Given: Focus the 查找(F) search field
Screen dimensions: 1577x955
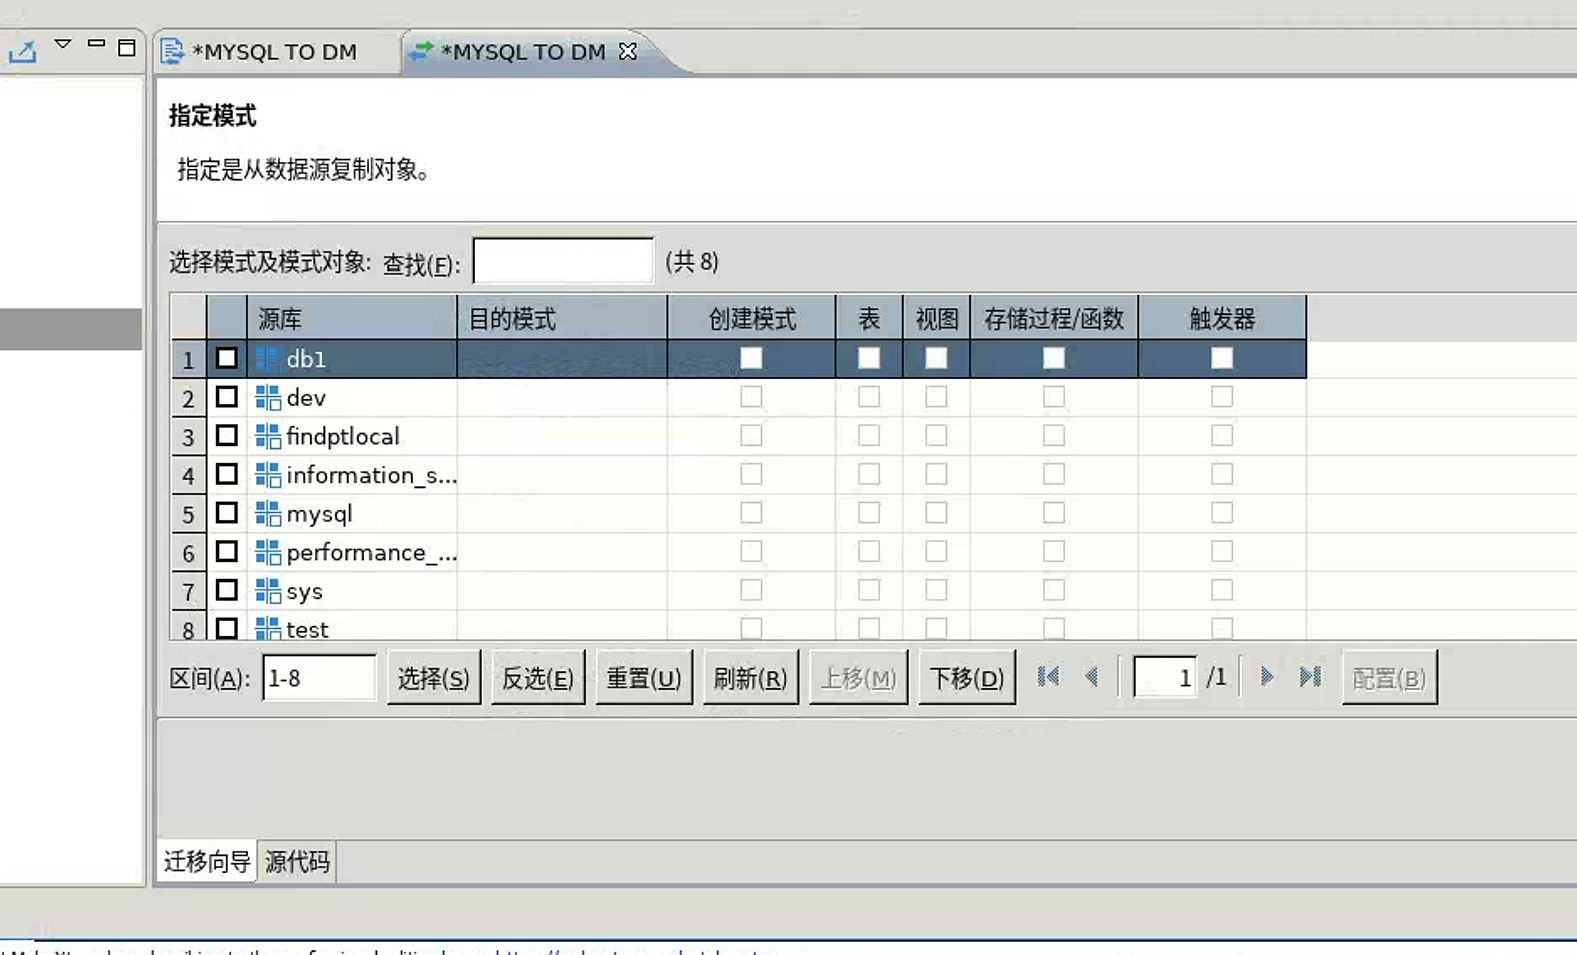Looking at the screenshot, I should pos(563,261).
